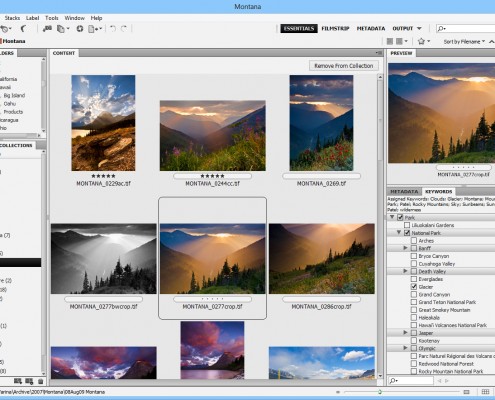495x400 pixels.
Task: Switch to Metadata workspace
Action: (x=371, y=29)
